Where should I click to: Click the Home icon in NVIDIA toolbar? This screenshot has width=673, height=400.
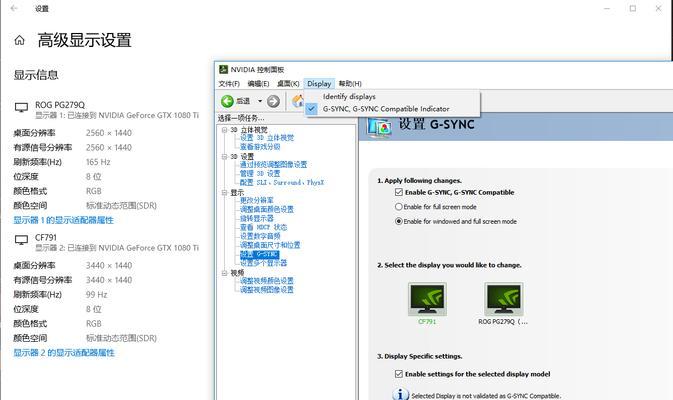(298, 101)
